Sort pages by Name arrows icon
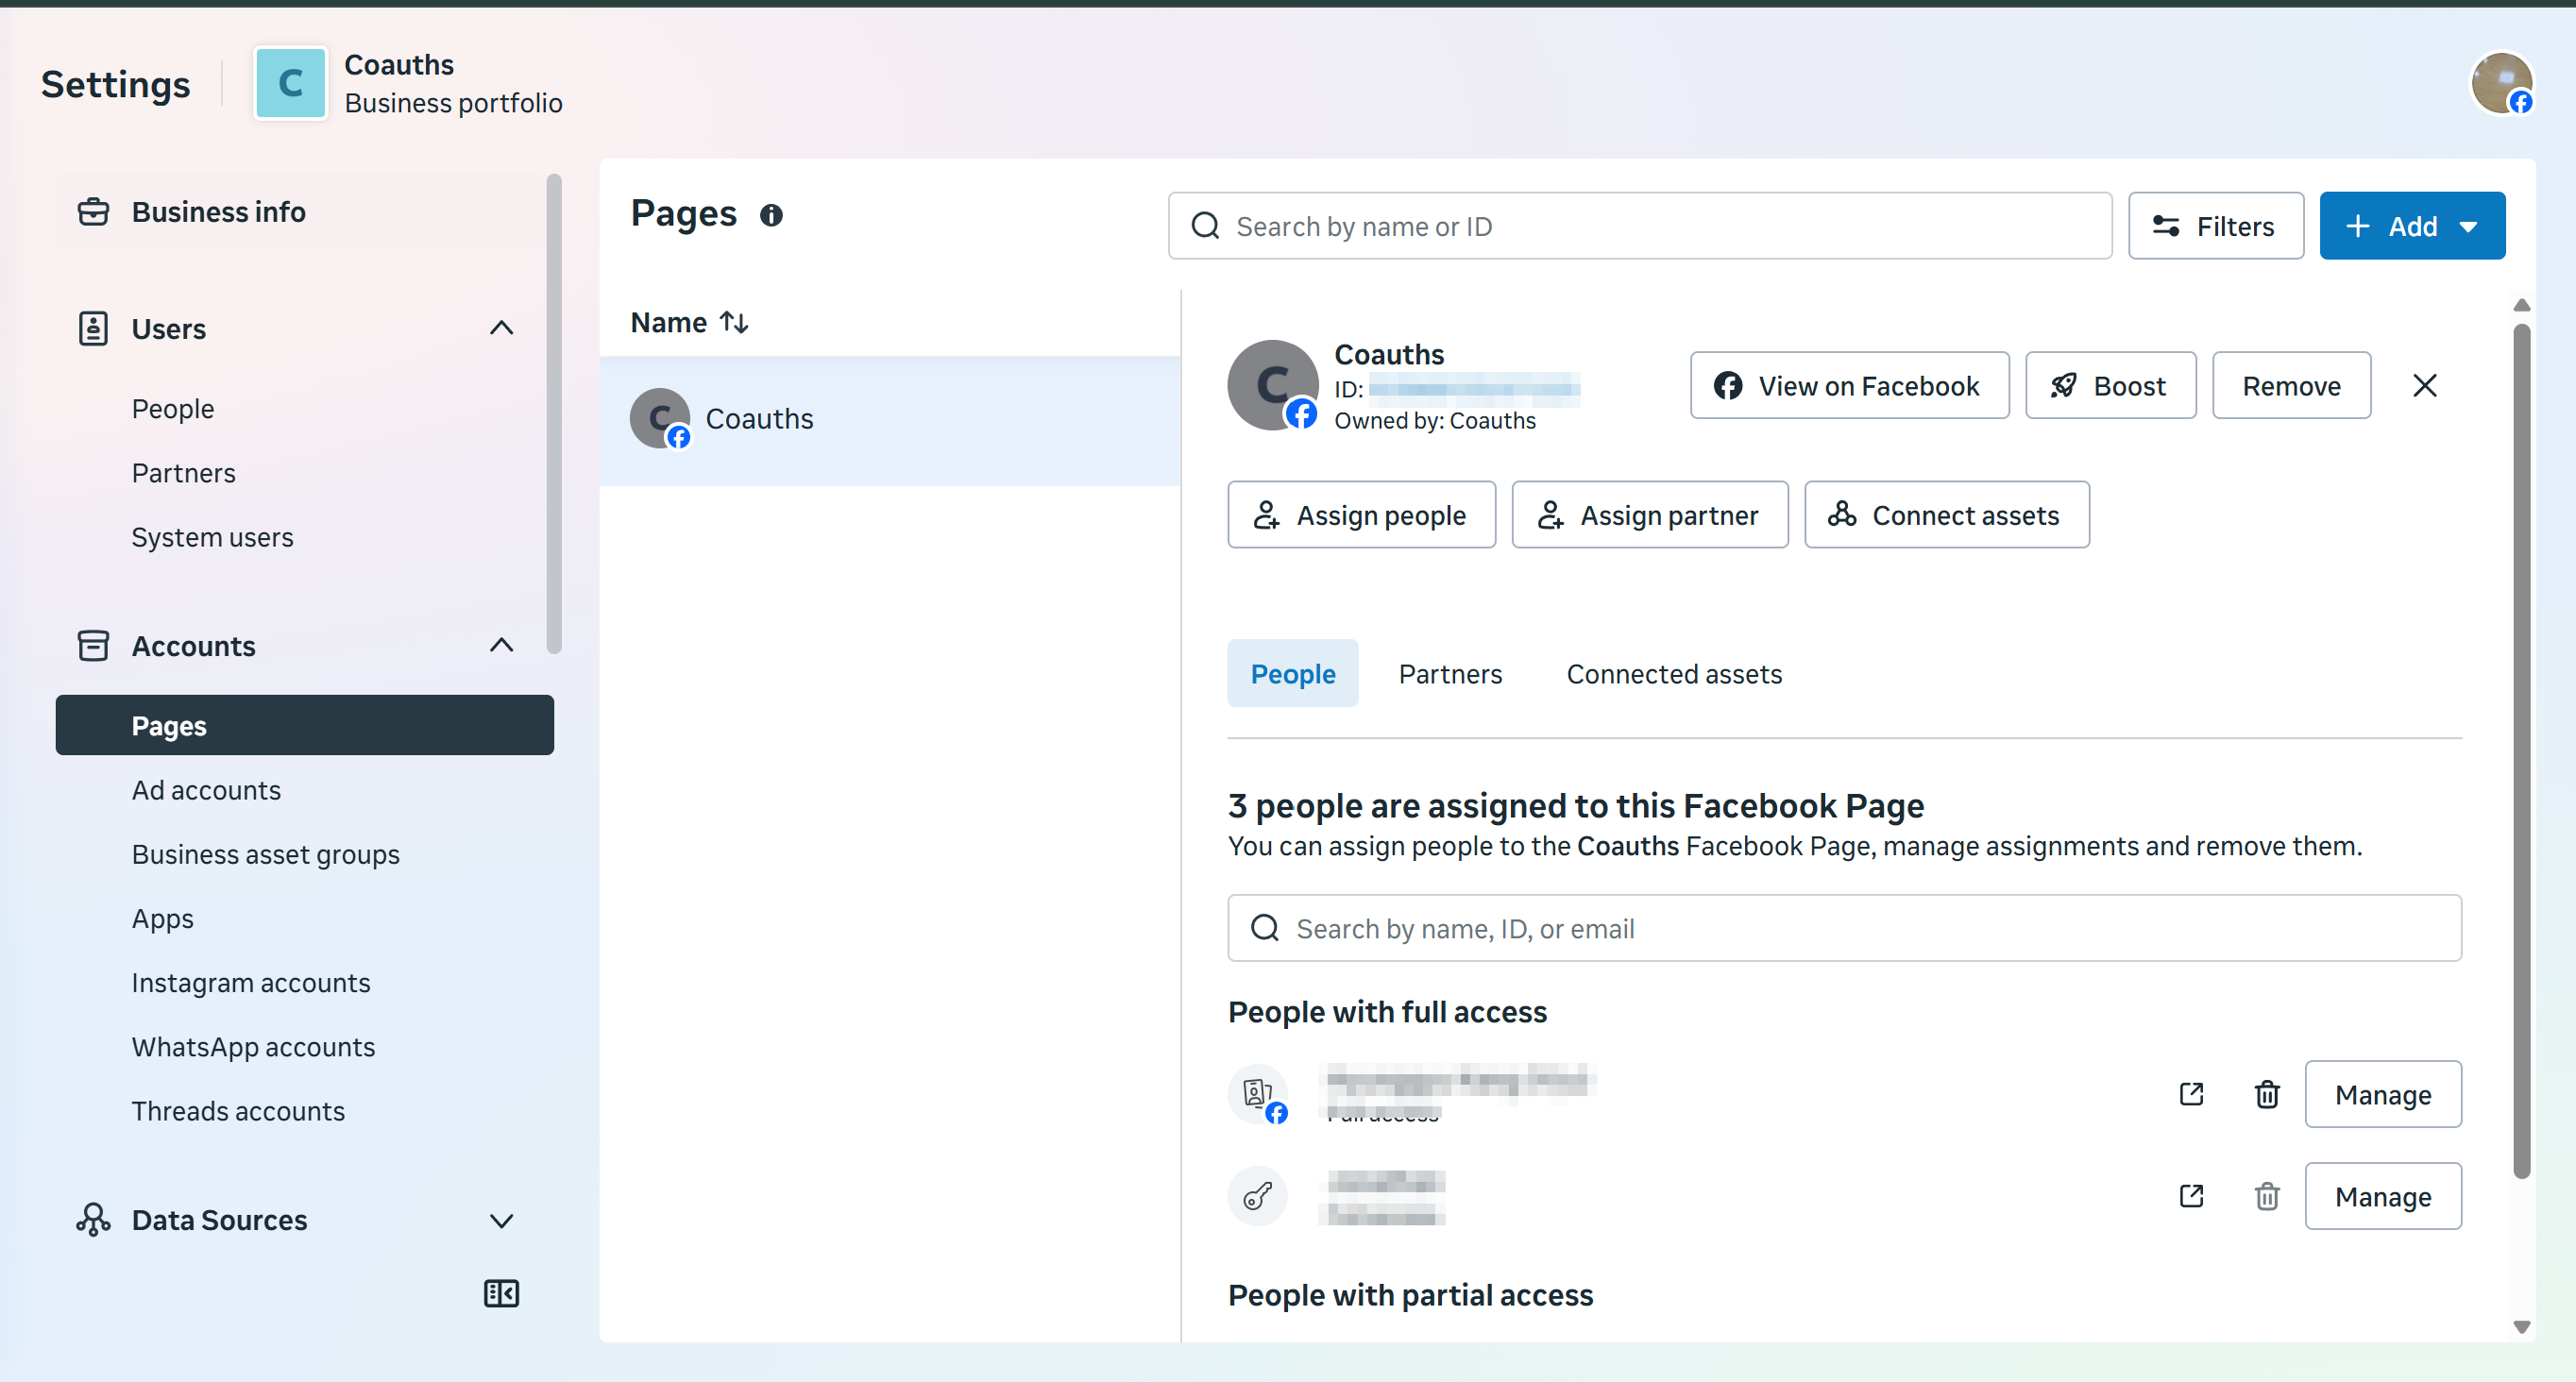Viewport: 2576px width, 1382px height. point(735,322)
